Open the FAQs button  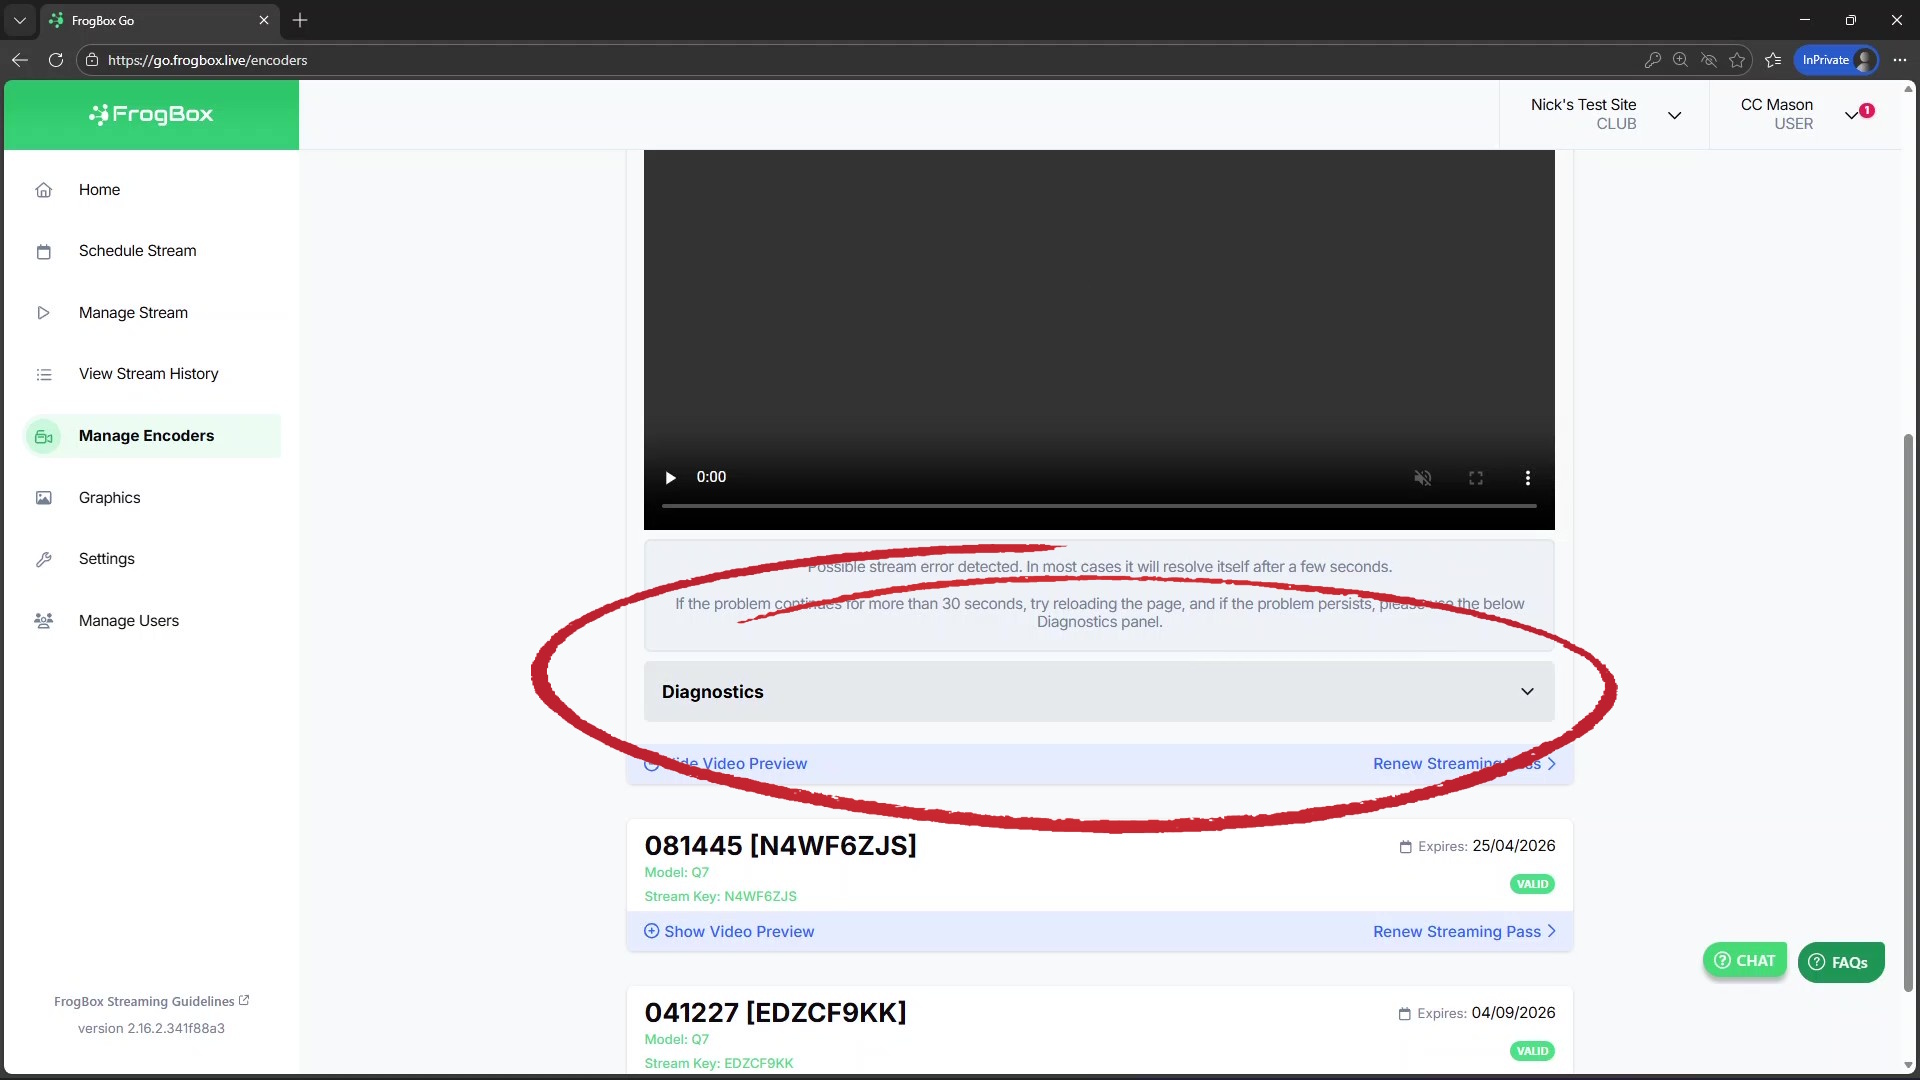click(1840, 963)
